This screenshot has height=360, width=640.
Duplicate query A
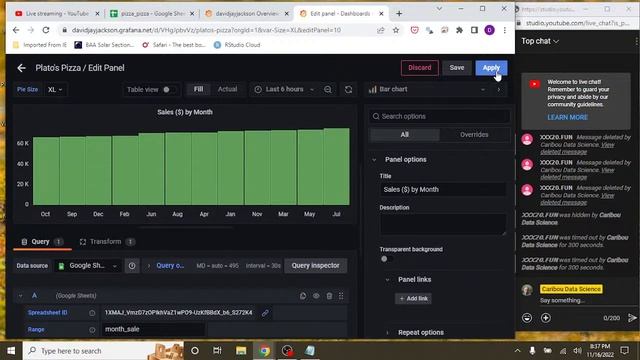[x=303, y=296]
